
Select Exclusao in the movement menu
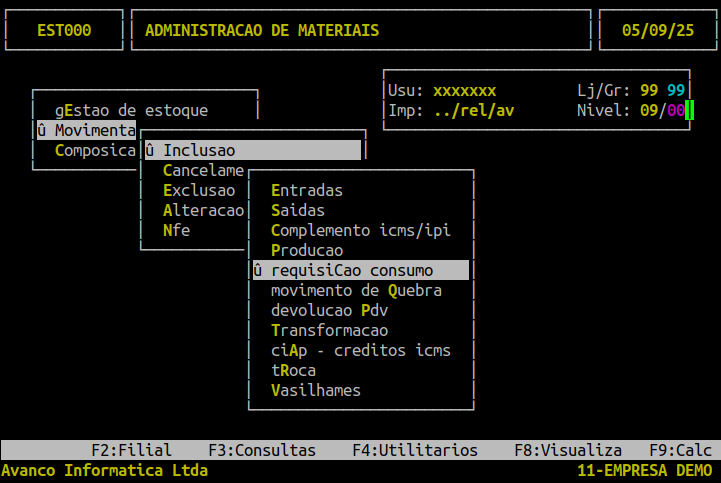[199, 190]
